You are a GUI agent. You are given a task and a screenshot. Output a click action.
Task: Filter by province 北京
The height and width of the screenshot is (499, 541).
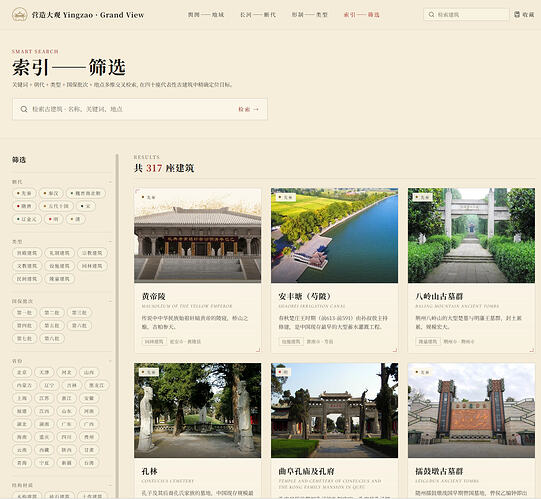pyautogui.click(x=22, y=372)
